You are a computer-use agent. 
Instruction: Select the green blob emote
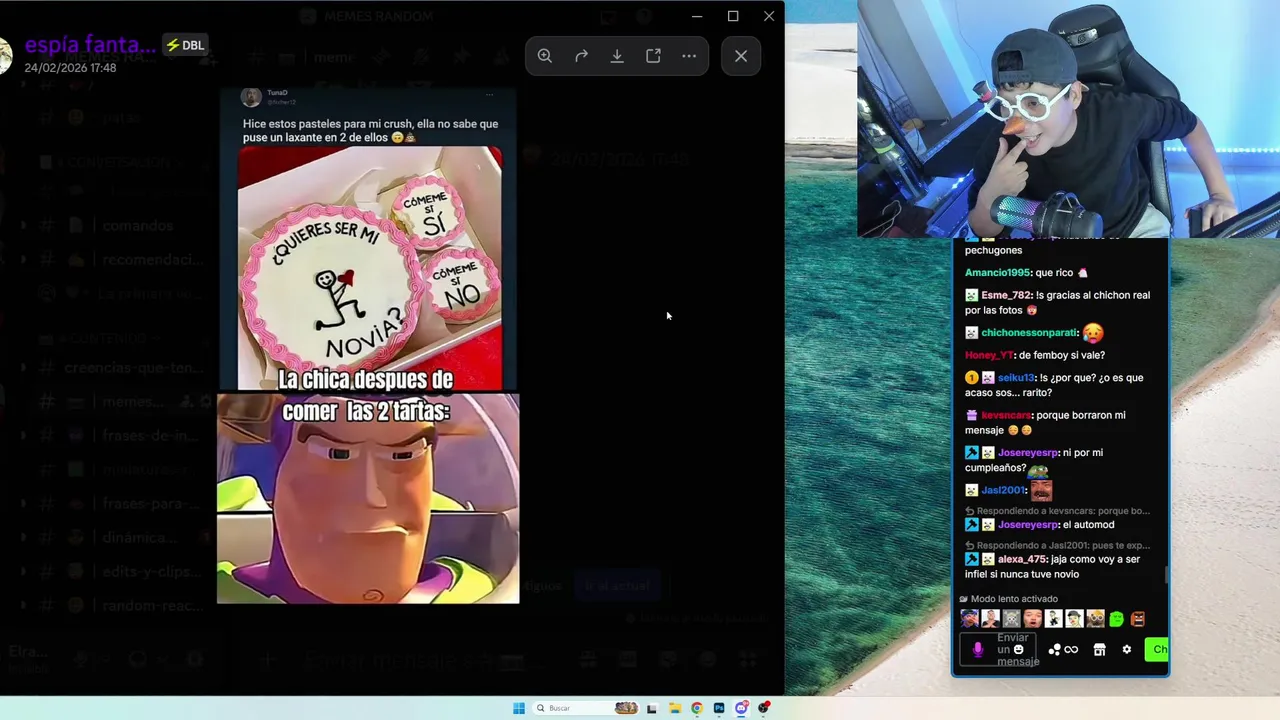point(1117,619)
